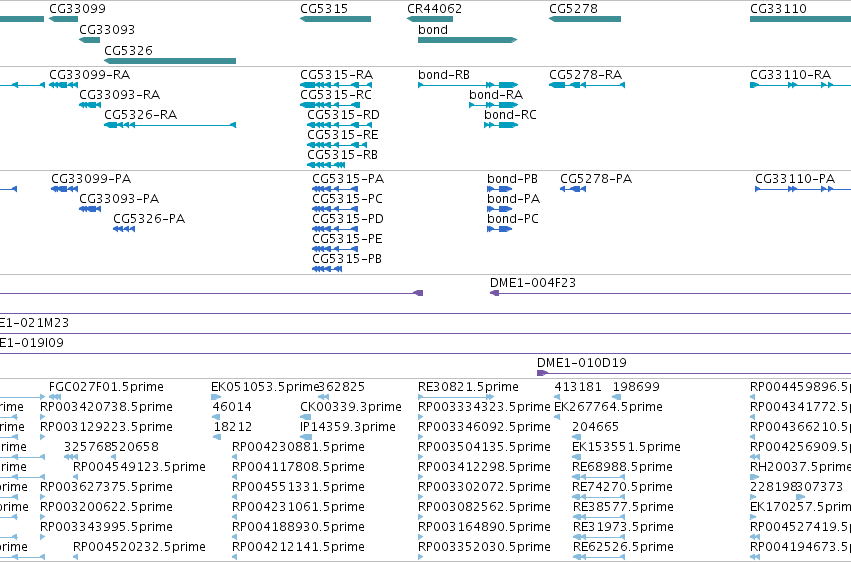This screenshot has width=851, height=562.
Task: Click the CG33099-RA transcript label
Action: (x=90, y=75)
